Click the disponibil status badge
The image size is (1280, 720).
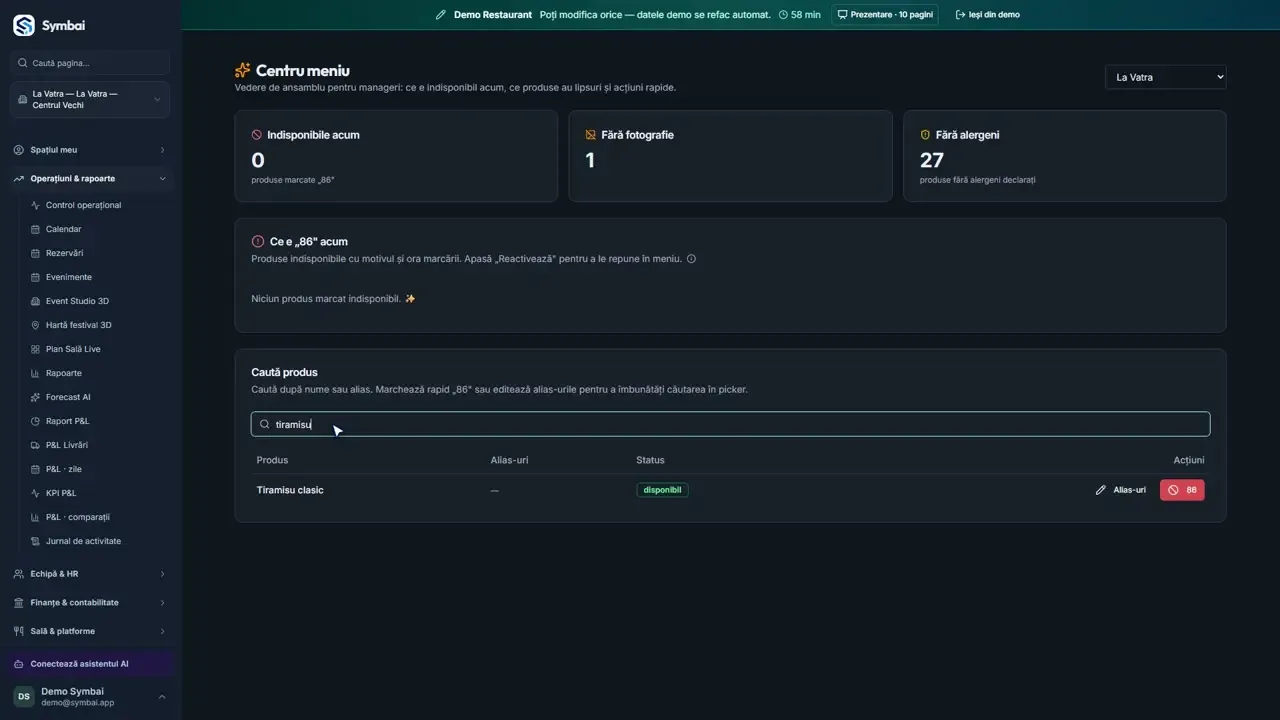[662, 490]
